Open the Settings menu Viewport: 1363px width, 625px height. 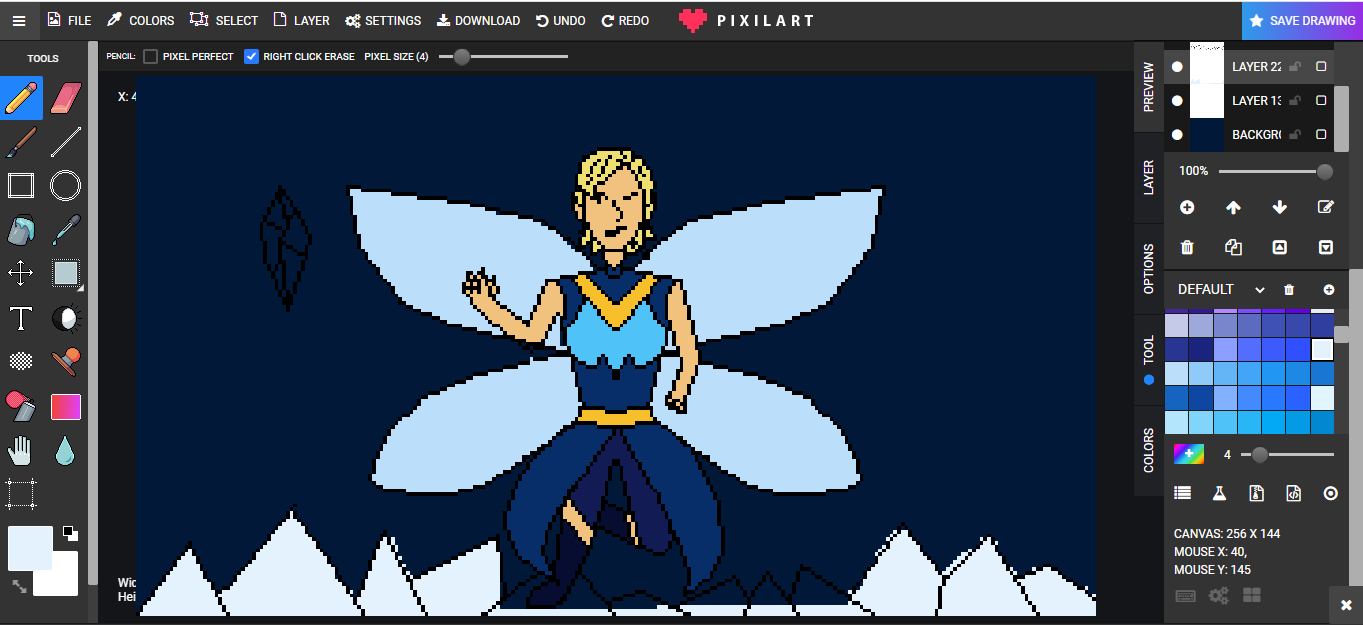pos(383,20)
